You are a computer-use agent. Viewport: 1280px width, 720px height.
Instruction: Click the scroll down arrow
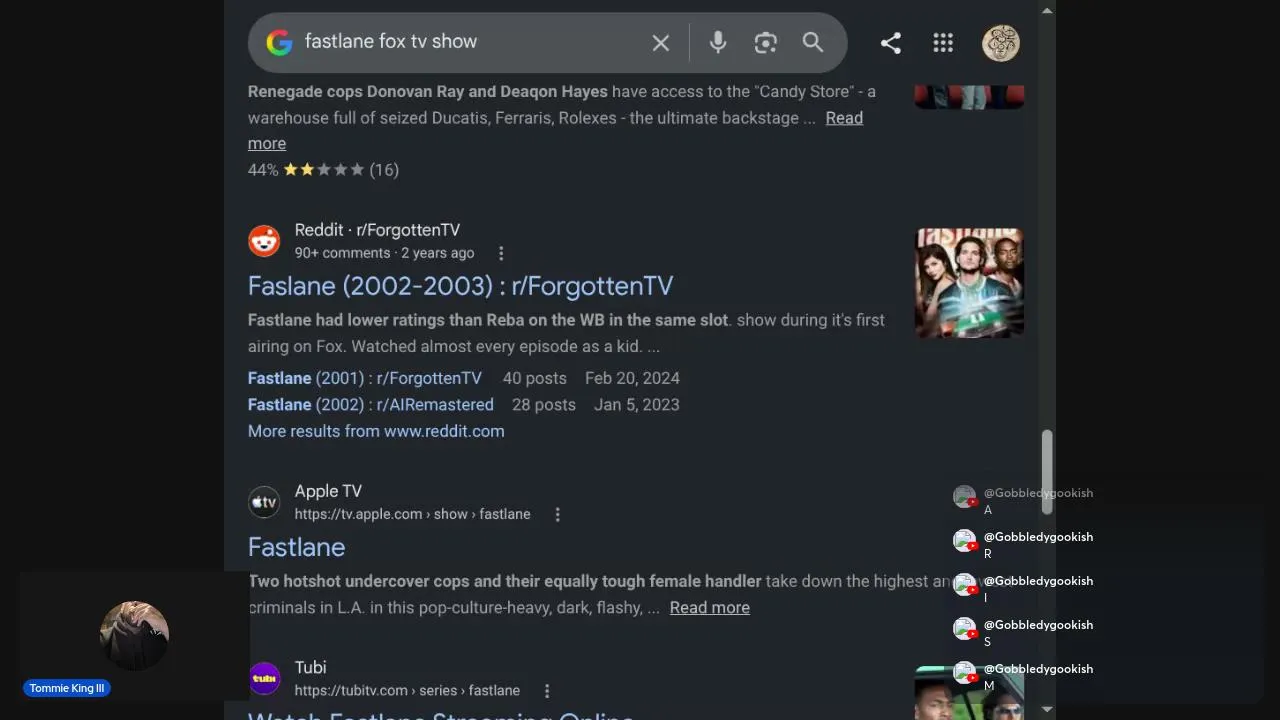1047,710
